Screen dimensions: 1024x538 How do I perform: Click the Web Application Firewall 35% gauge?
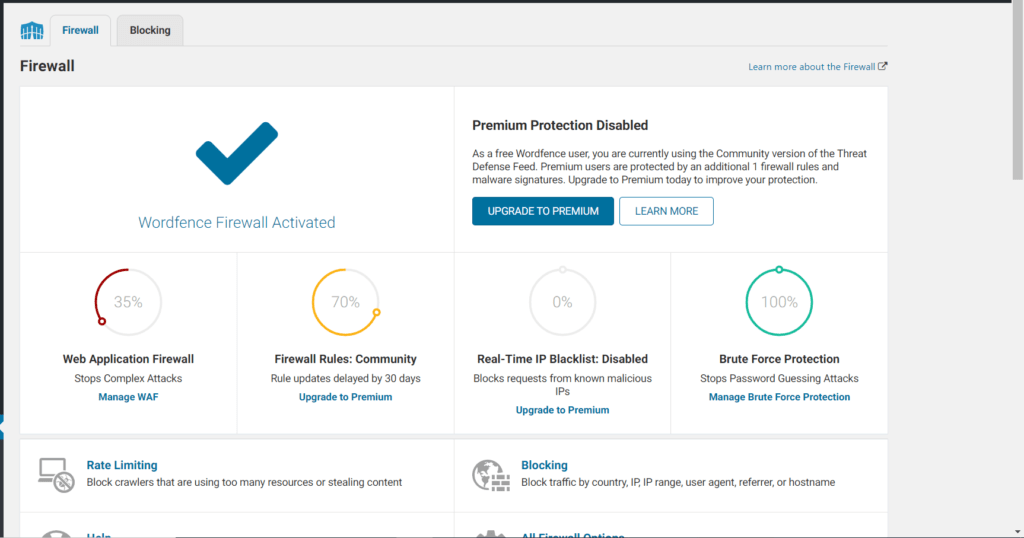(128, 302)
